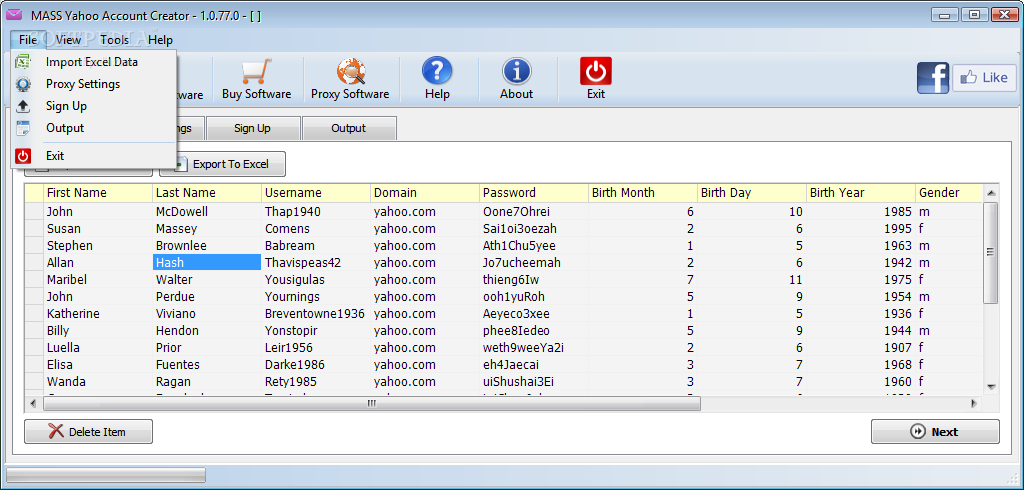Viewport: 1024px width, 490px height.
Task: Select last name cell Brownlee
Action: tap(207, 246)
